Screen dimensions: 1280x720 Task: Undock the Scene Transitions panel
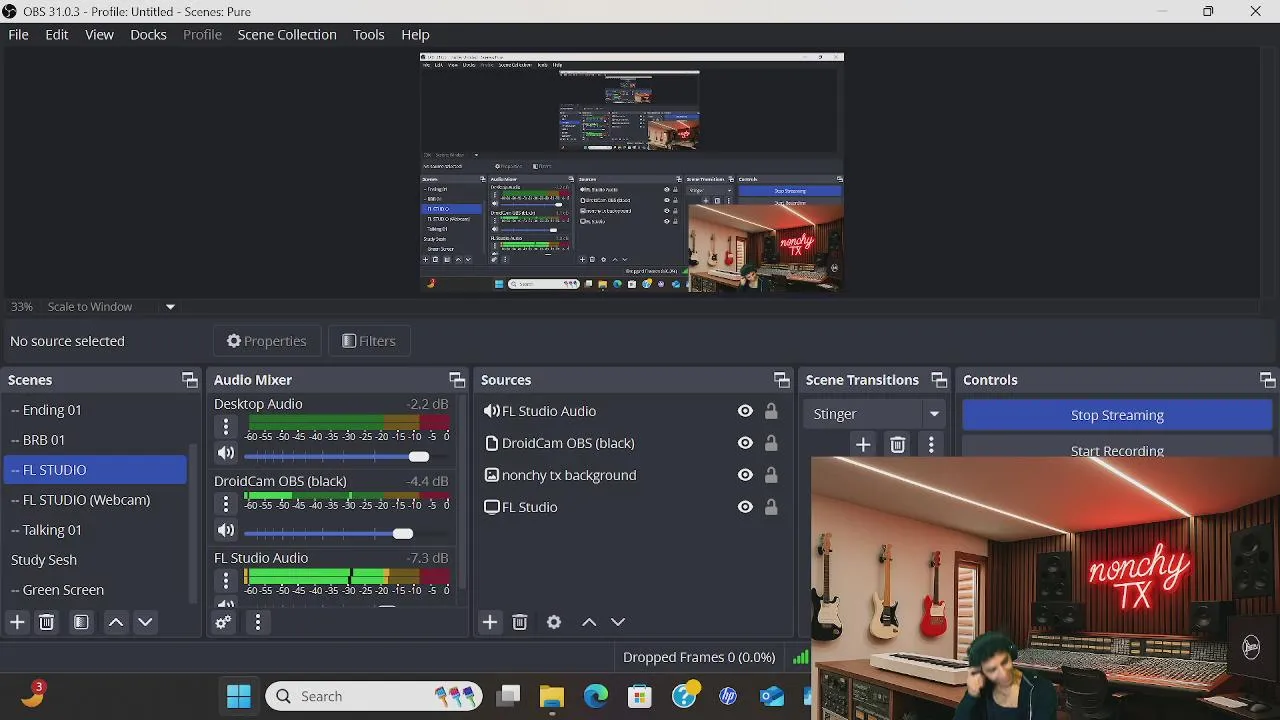[x=939, y=380]
